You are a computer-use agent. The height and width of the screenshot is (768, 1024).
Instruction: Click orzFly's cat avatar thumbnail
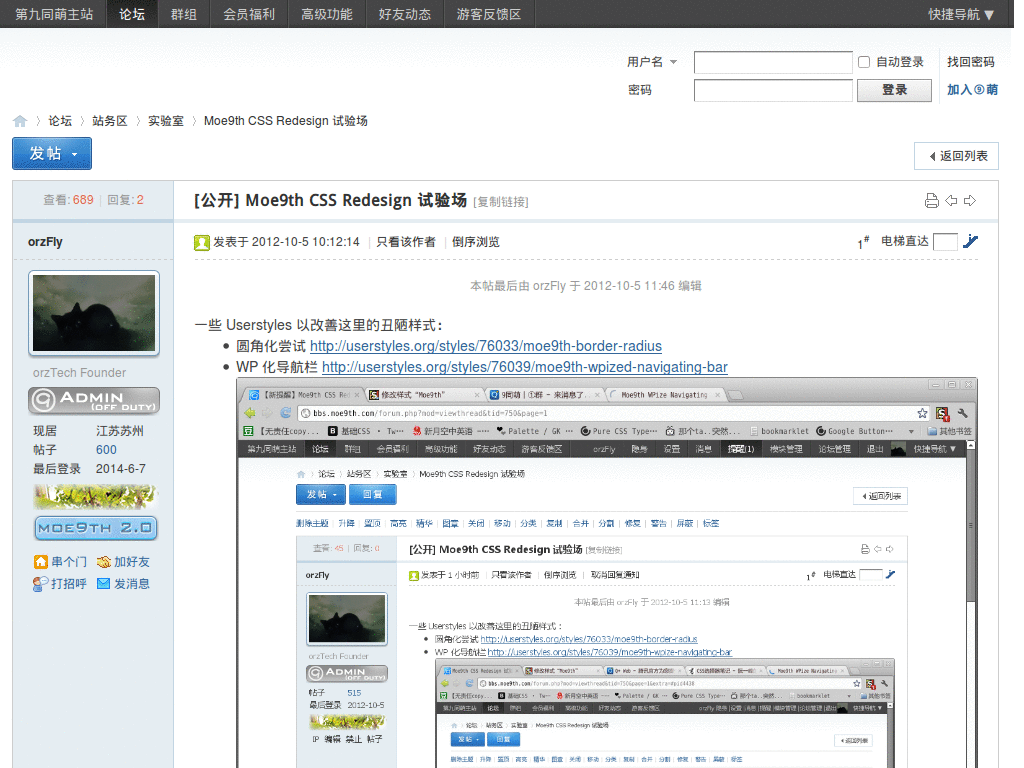pyautogui.click(x=95, y=312)
